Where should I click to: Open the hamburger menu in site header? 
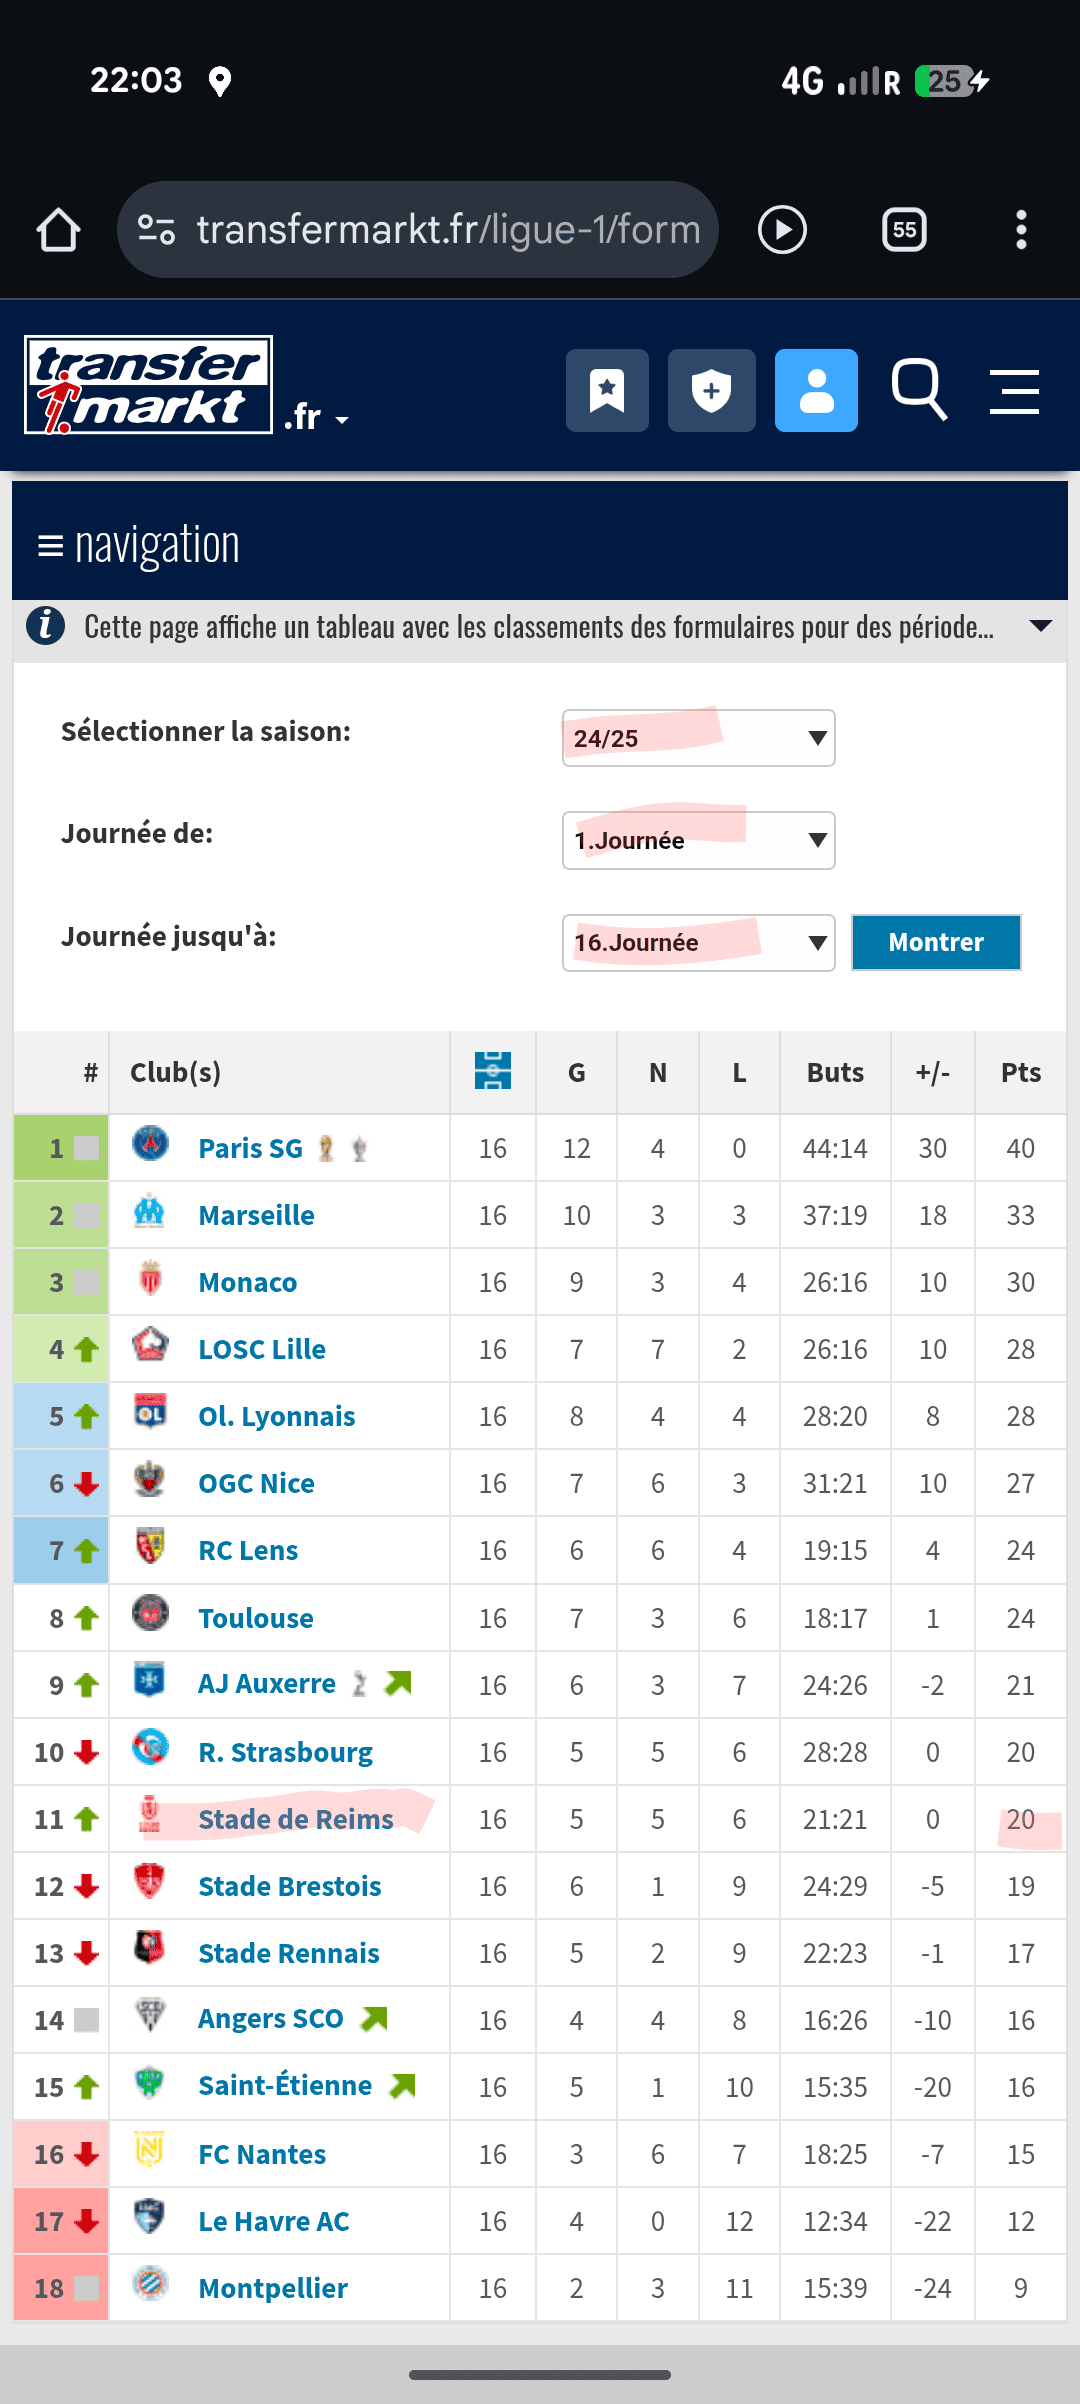click(1014, 390)
